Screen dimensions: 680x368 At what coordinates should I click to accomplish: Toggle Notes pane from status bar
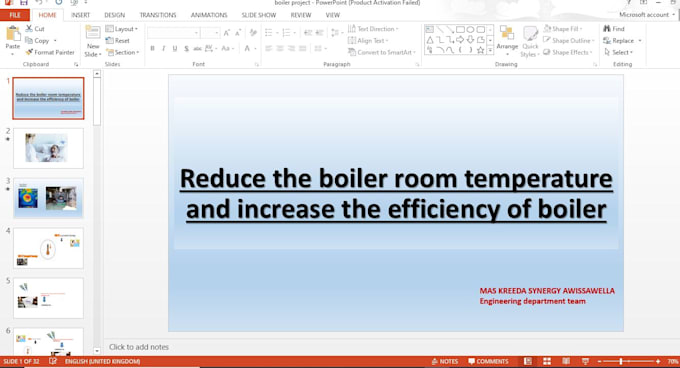(x=445, y=361)
